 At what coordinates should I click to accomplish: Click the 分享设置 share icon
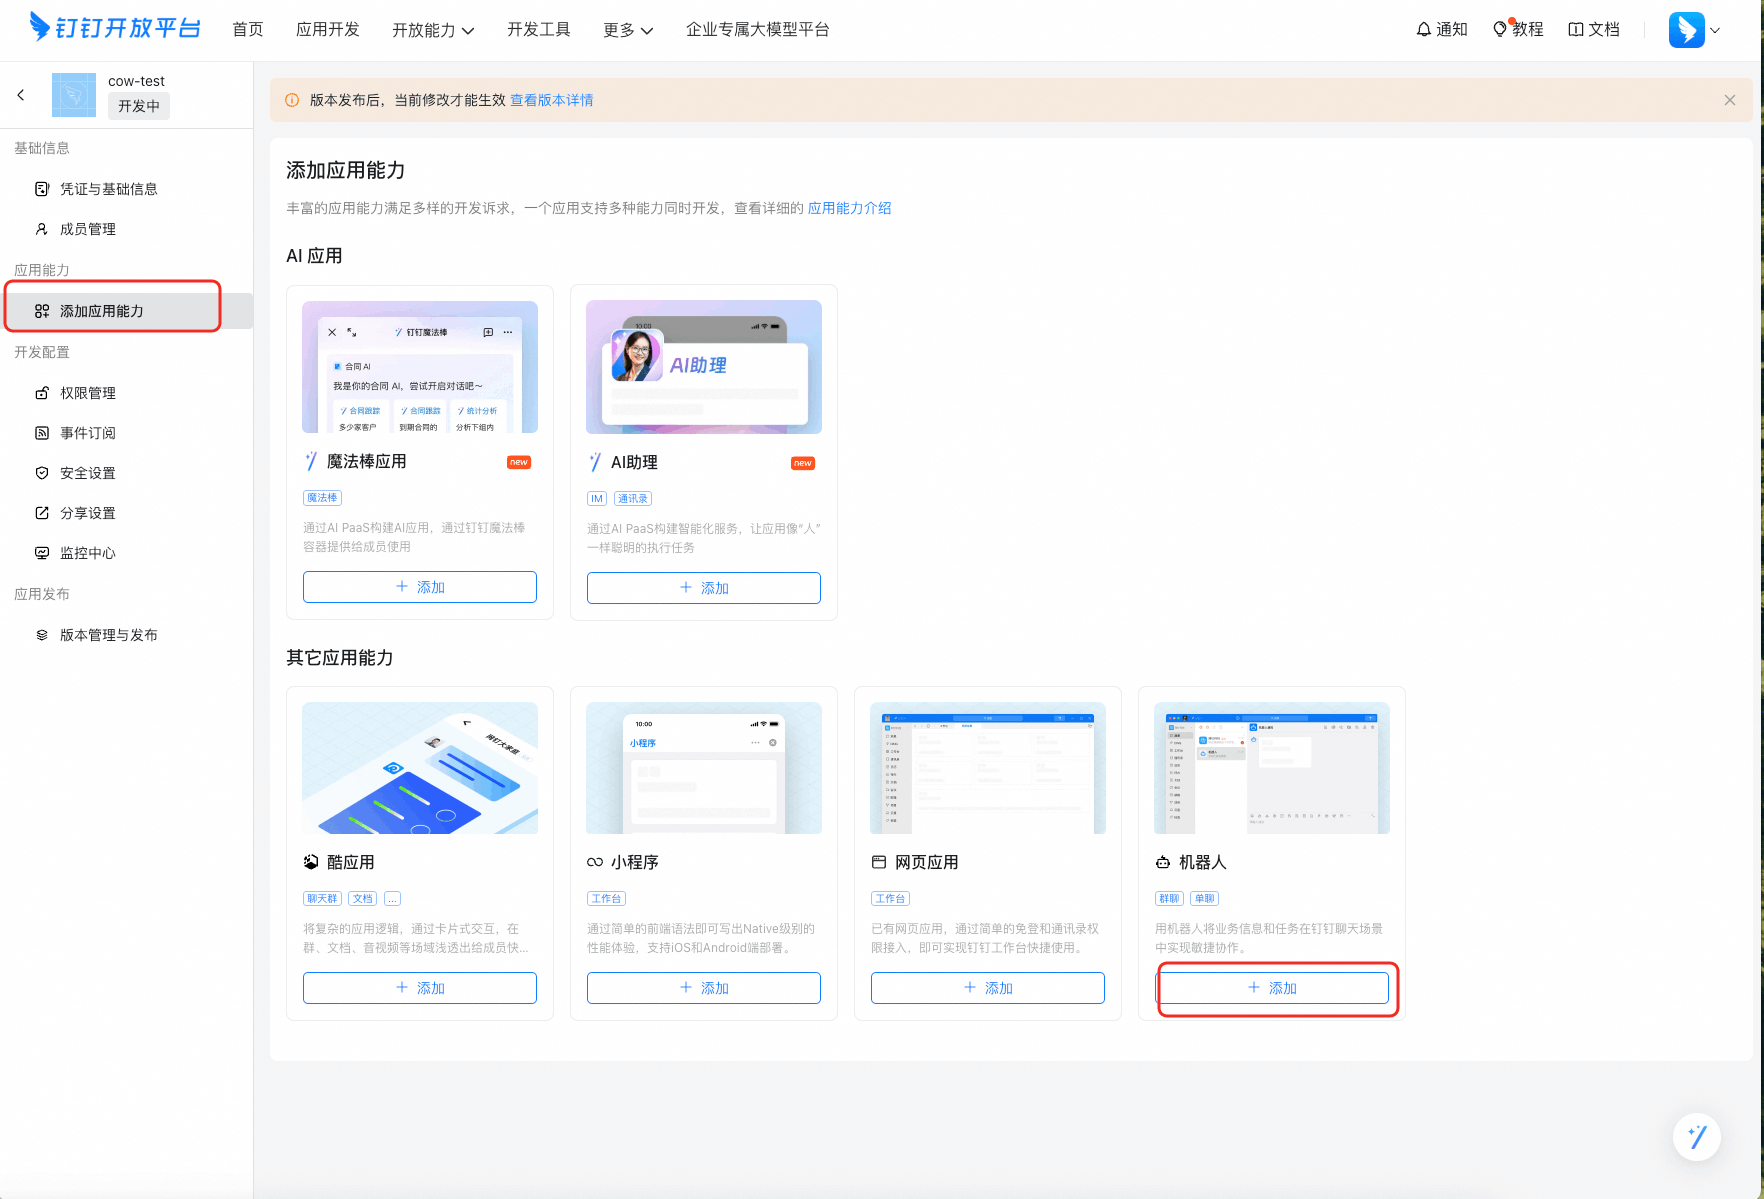[42, 513]
